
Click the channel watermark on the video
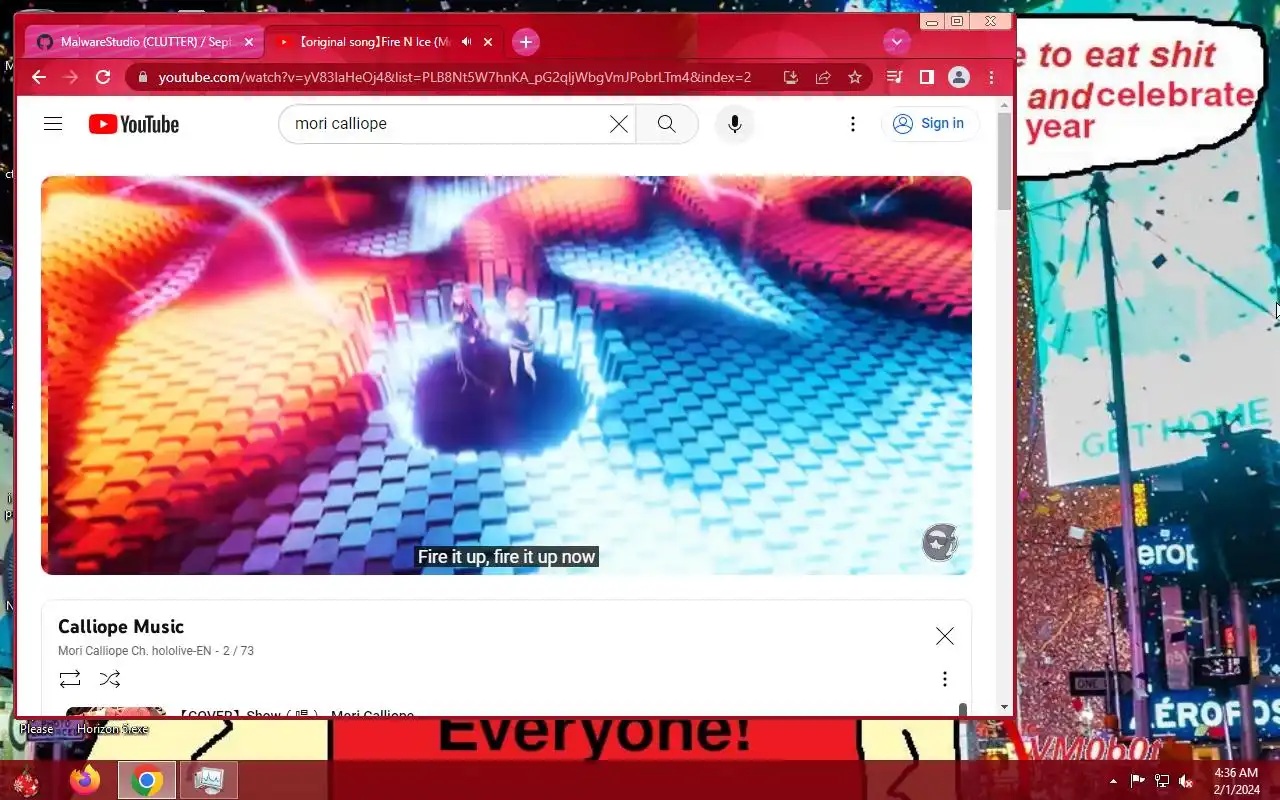click(x=940, y=542)
